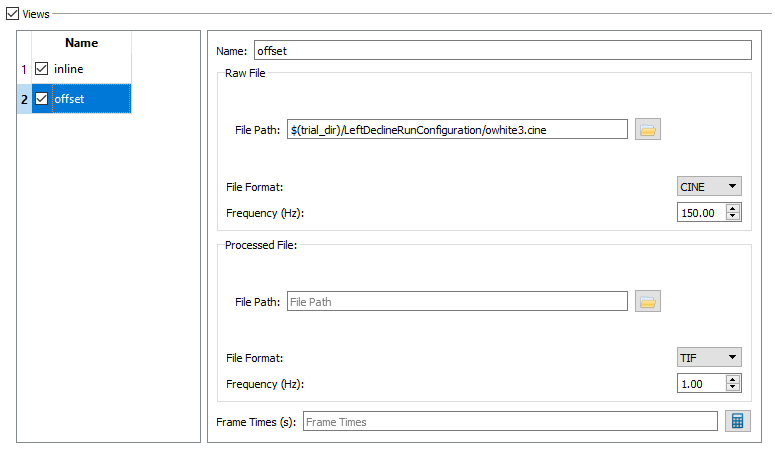
Task: Click the raw file path field
Action: click(x=457, y=130)
